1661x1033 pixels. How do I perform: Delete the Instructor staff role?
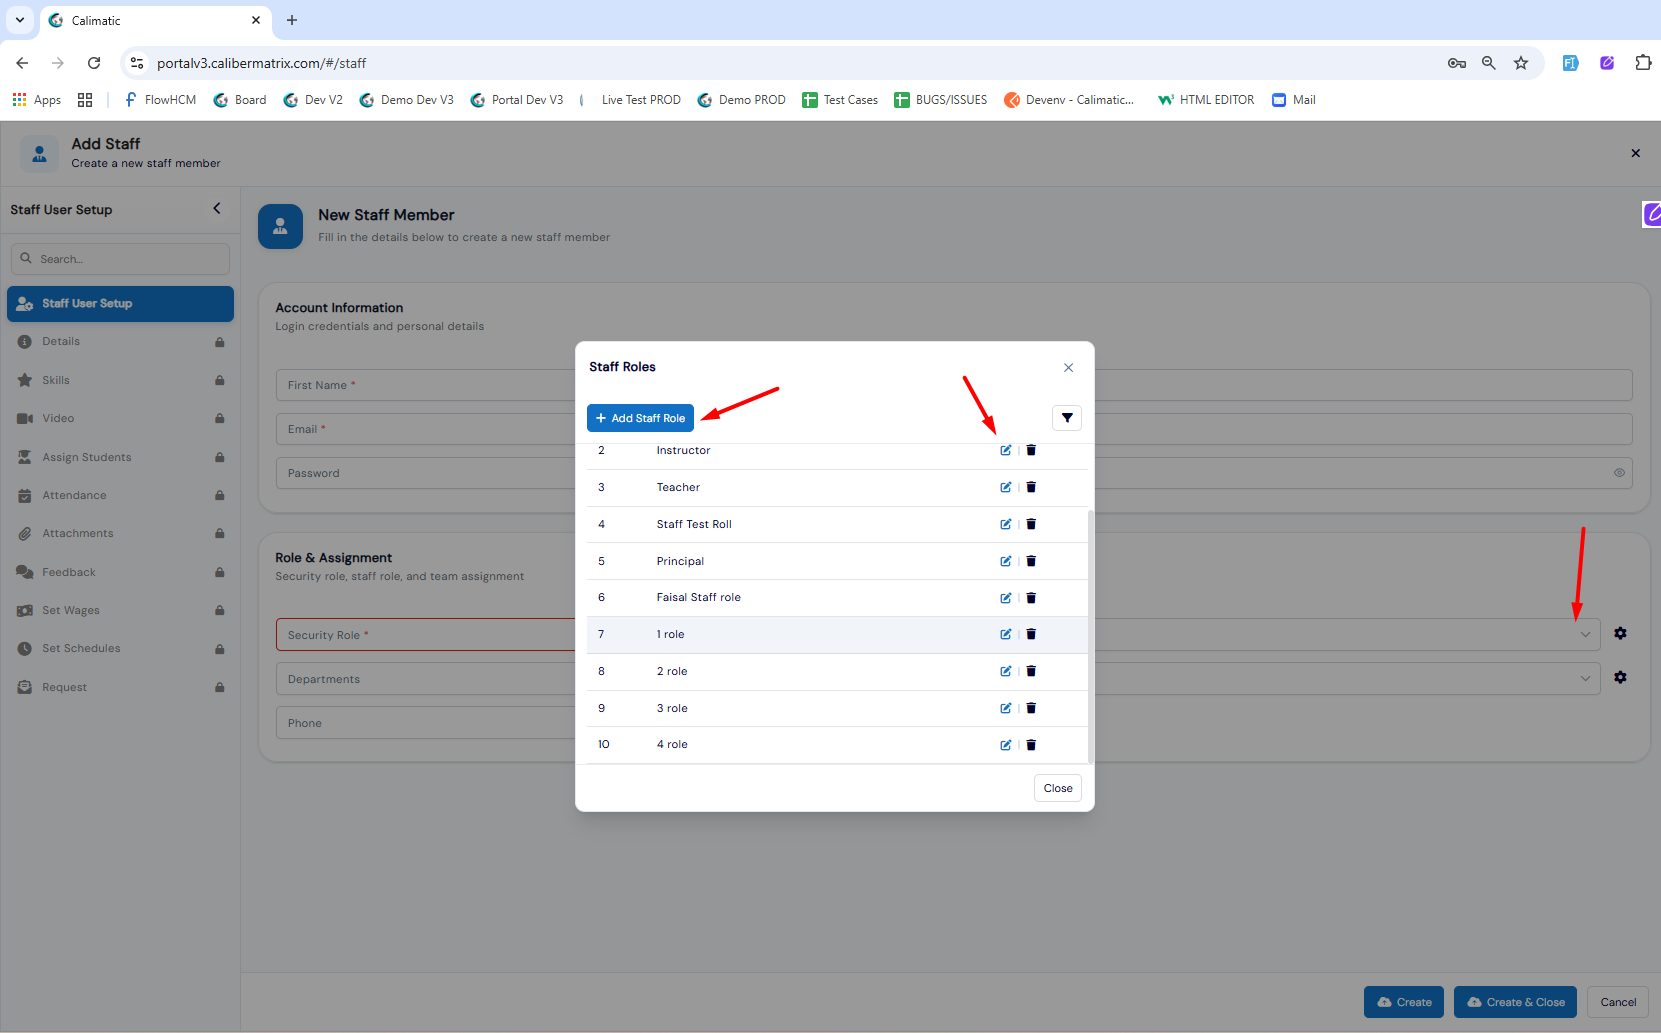[1031, 450]
